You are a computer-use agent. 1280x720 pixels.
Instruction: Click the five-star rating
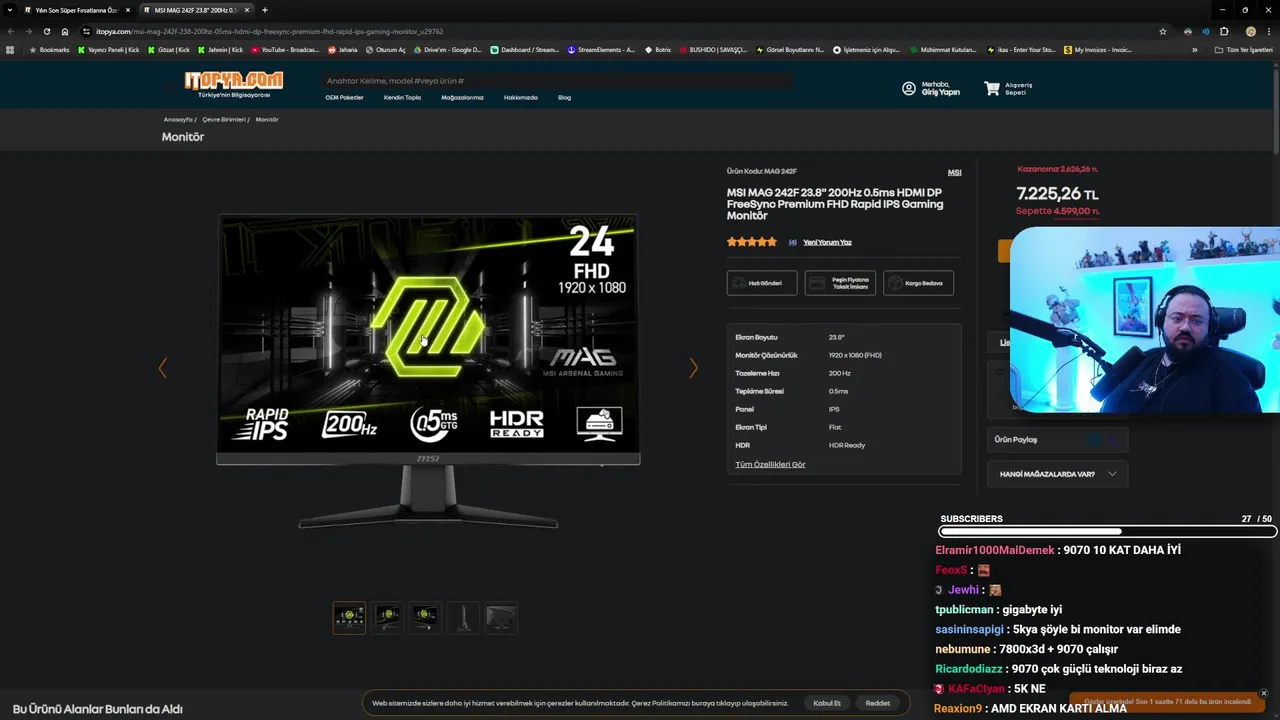(752, 242)
